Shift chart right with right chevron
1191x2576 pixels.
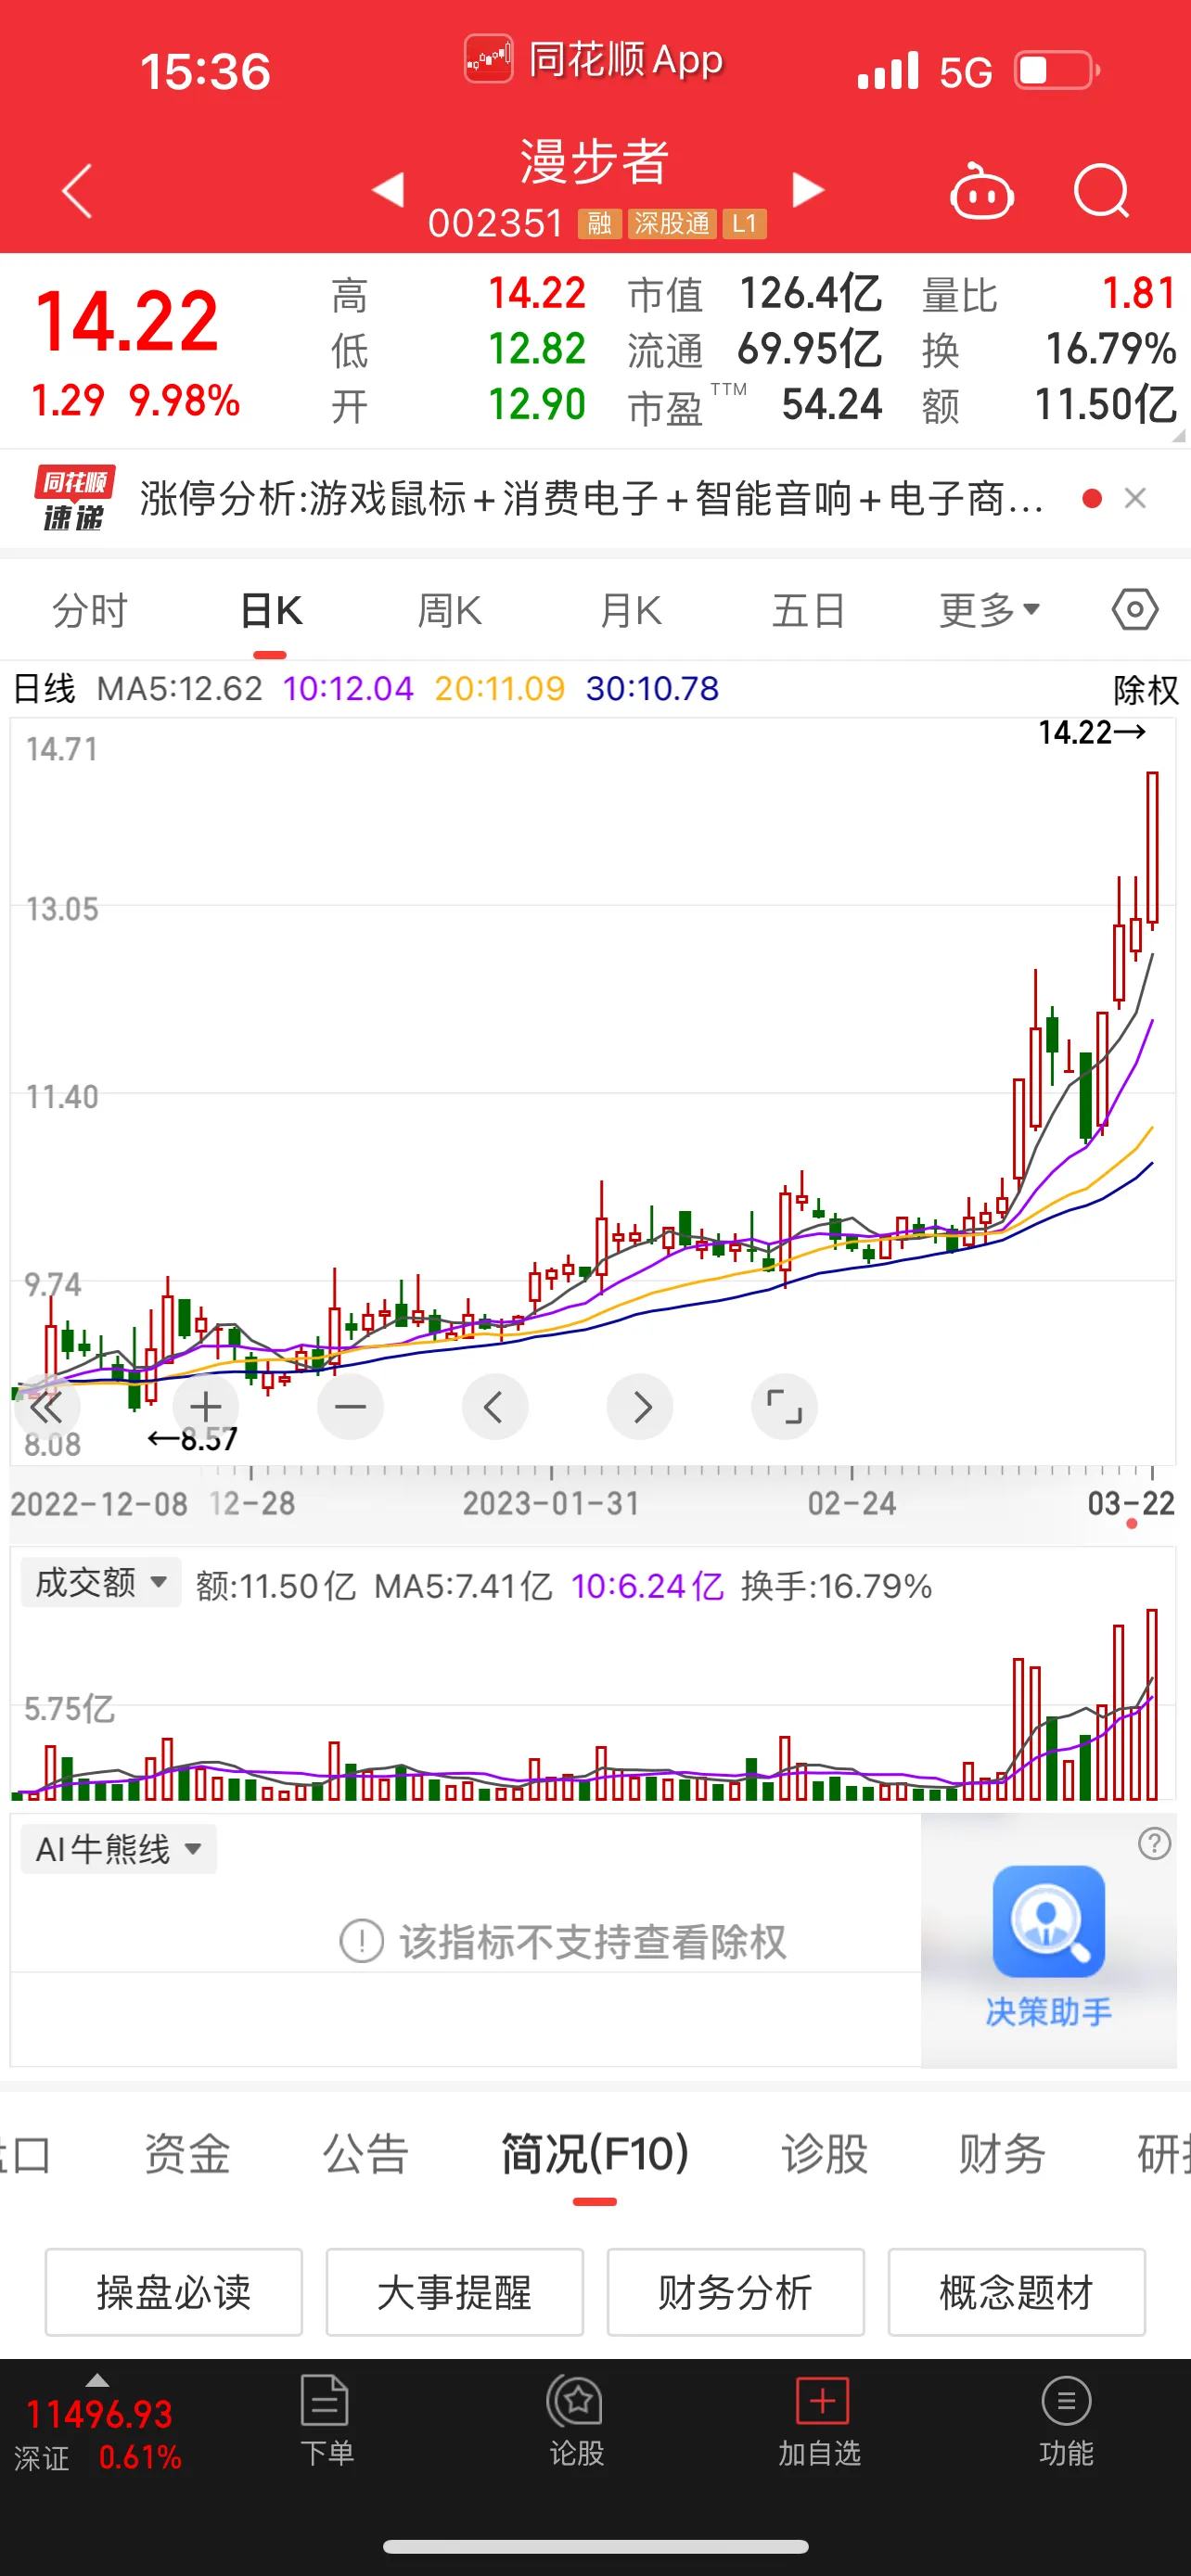point(640,1407)
